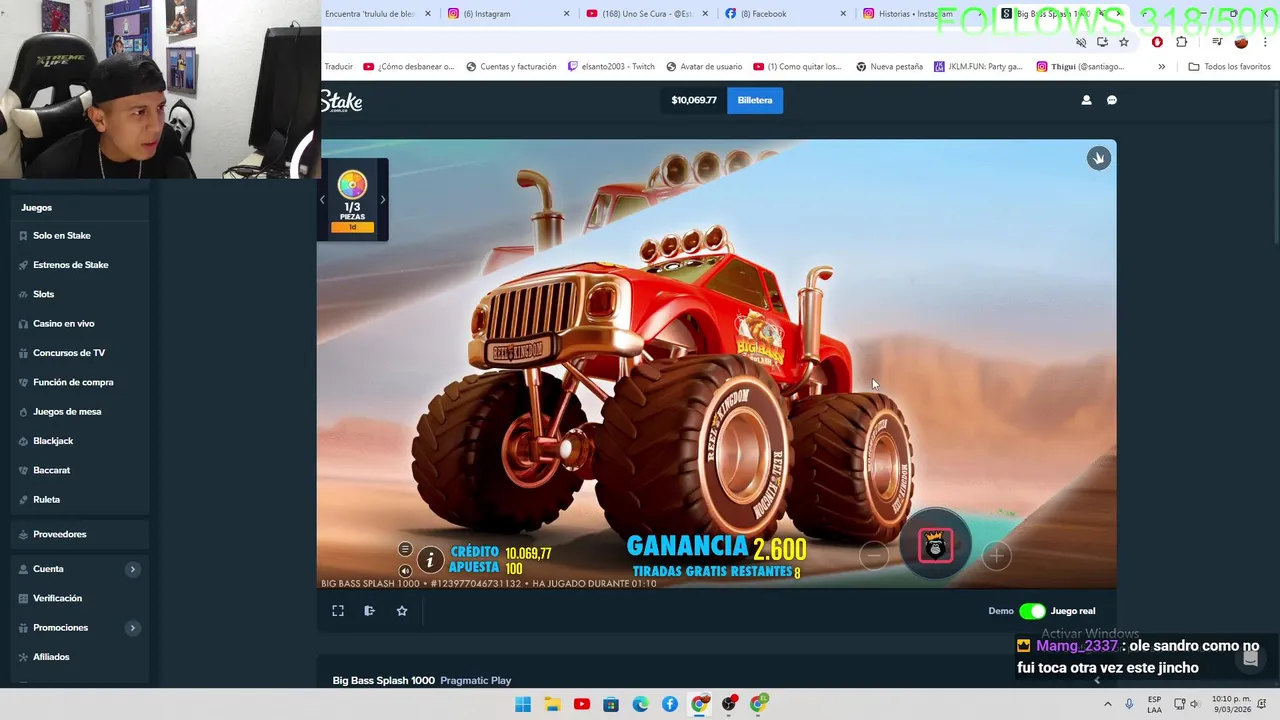Open Microsoft Store in taskbar
1280x720 pixels.
coord(611,704)
